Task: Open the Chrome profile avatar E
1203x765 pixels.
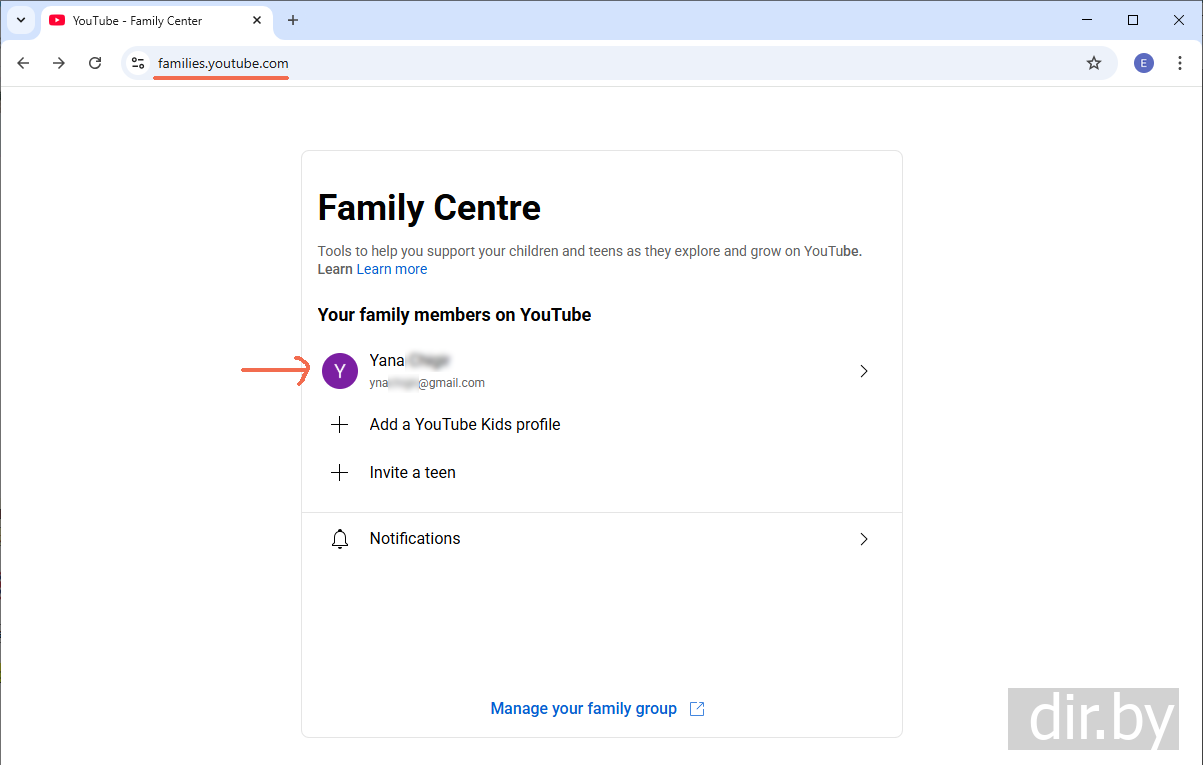Action: 1144,63
